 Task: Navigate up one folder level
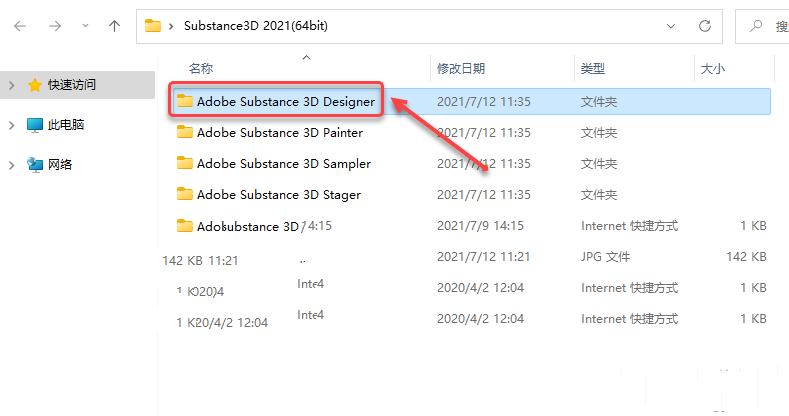(x=115, y=26)
